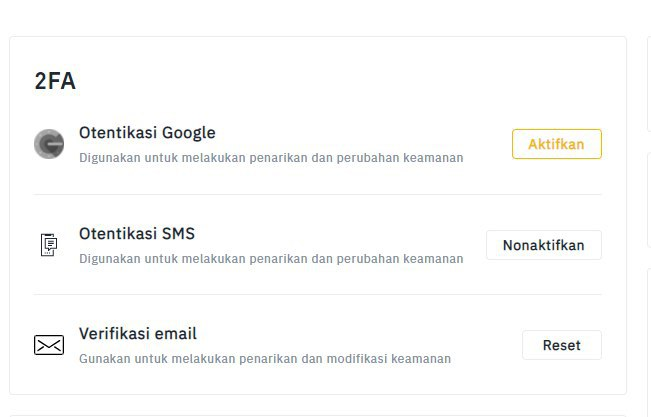This screenshot has width=651, height=417.
Task: Click the blank area right of 2FA heading
Action: (332, 81)
